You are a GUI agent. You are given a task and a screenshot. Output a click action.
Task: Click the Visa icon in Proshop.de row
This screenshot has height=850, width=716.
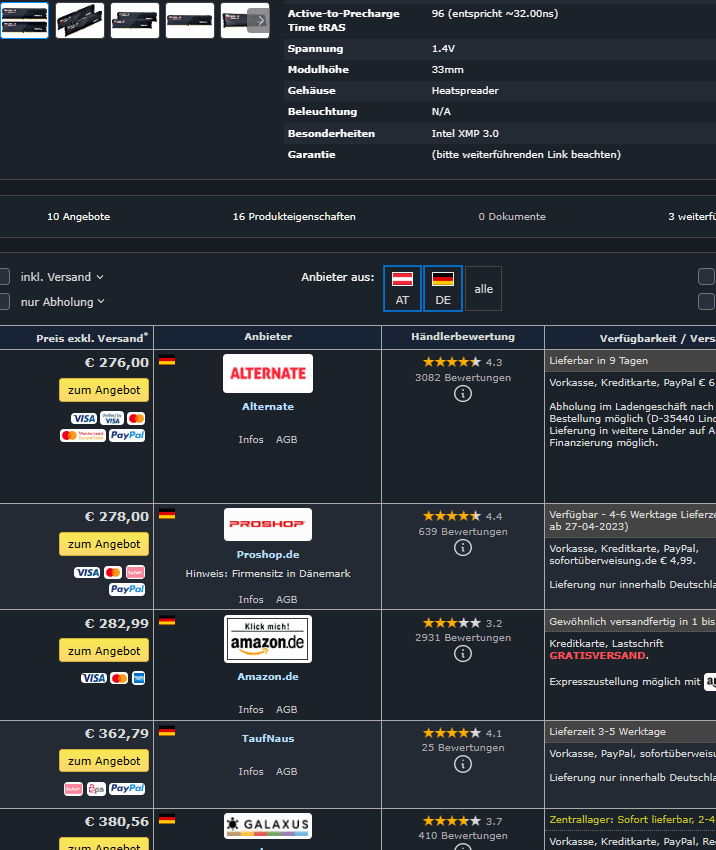87,572
